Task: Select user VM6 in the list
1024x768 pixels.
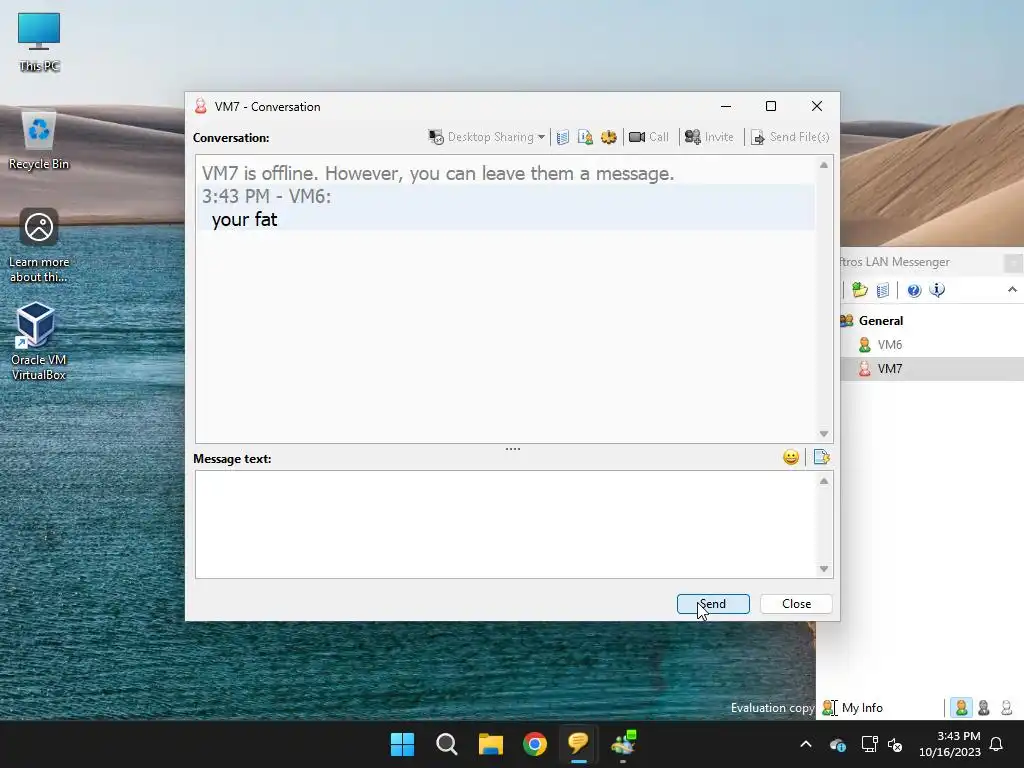Action: [x=889, y=345]
